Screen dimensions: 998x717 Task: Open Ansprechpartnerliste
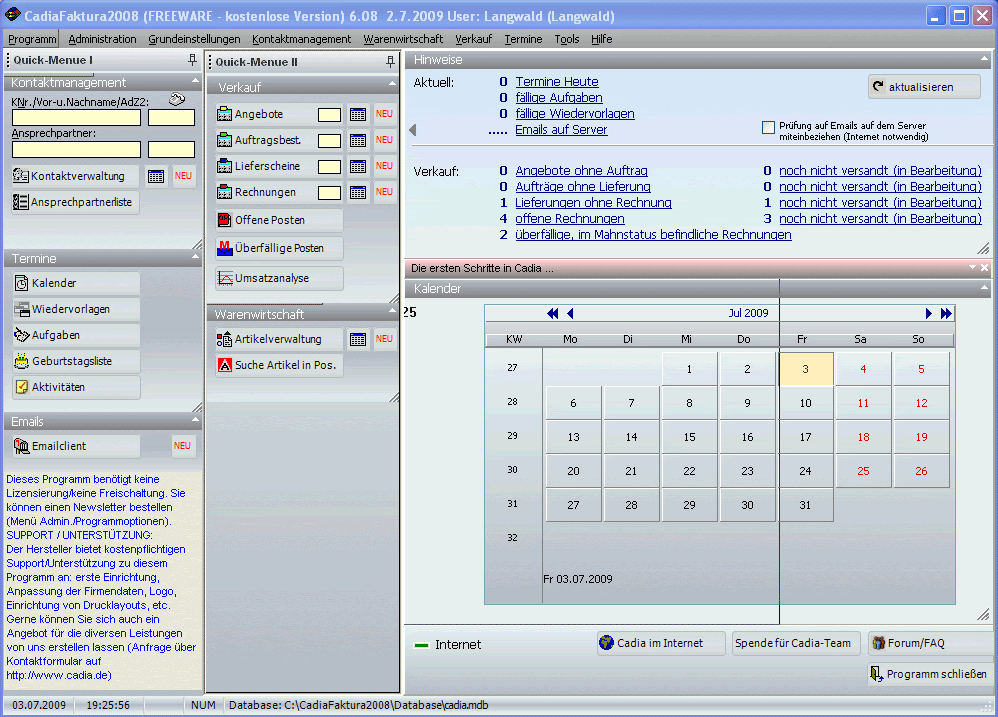tap(76, 202)
